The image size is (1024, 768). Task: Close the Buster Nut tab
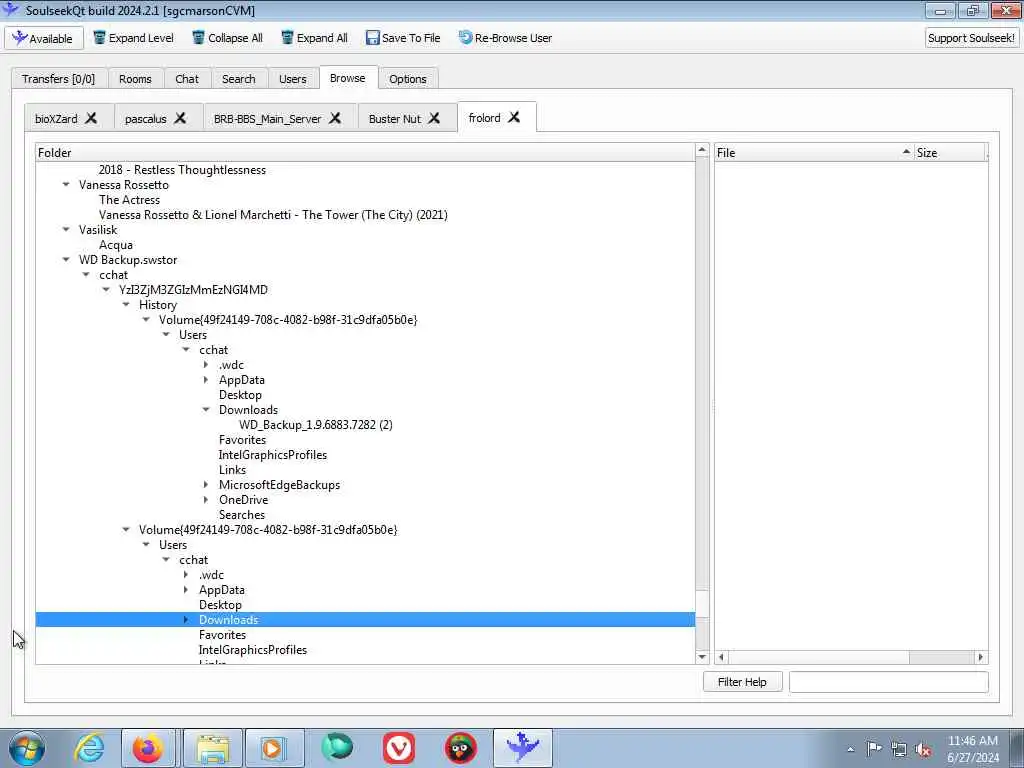pyautogui.click(x=434, y=118)
